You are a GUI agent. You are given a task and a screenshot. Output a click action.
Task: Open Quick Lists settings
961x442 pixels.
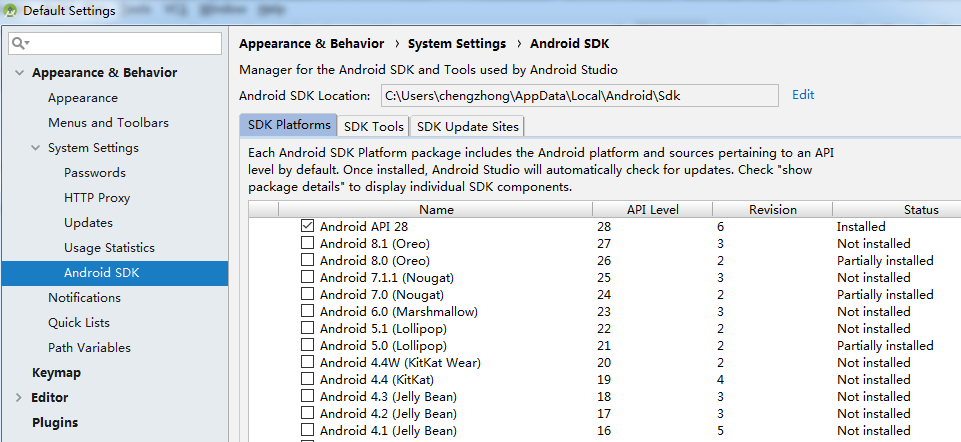click(x=79, y=322)
